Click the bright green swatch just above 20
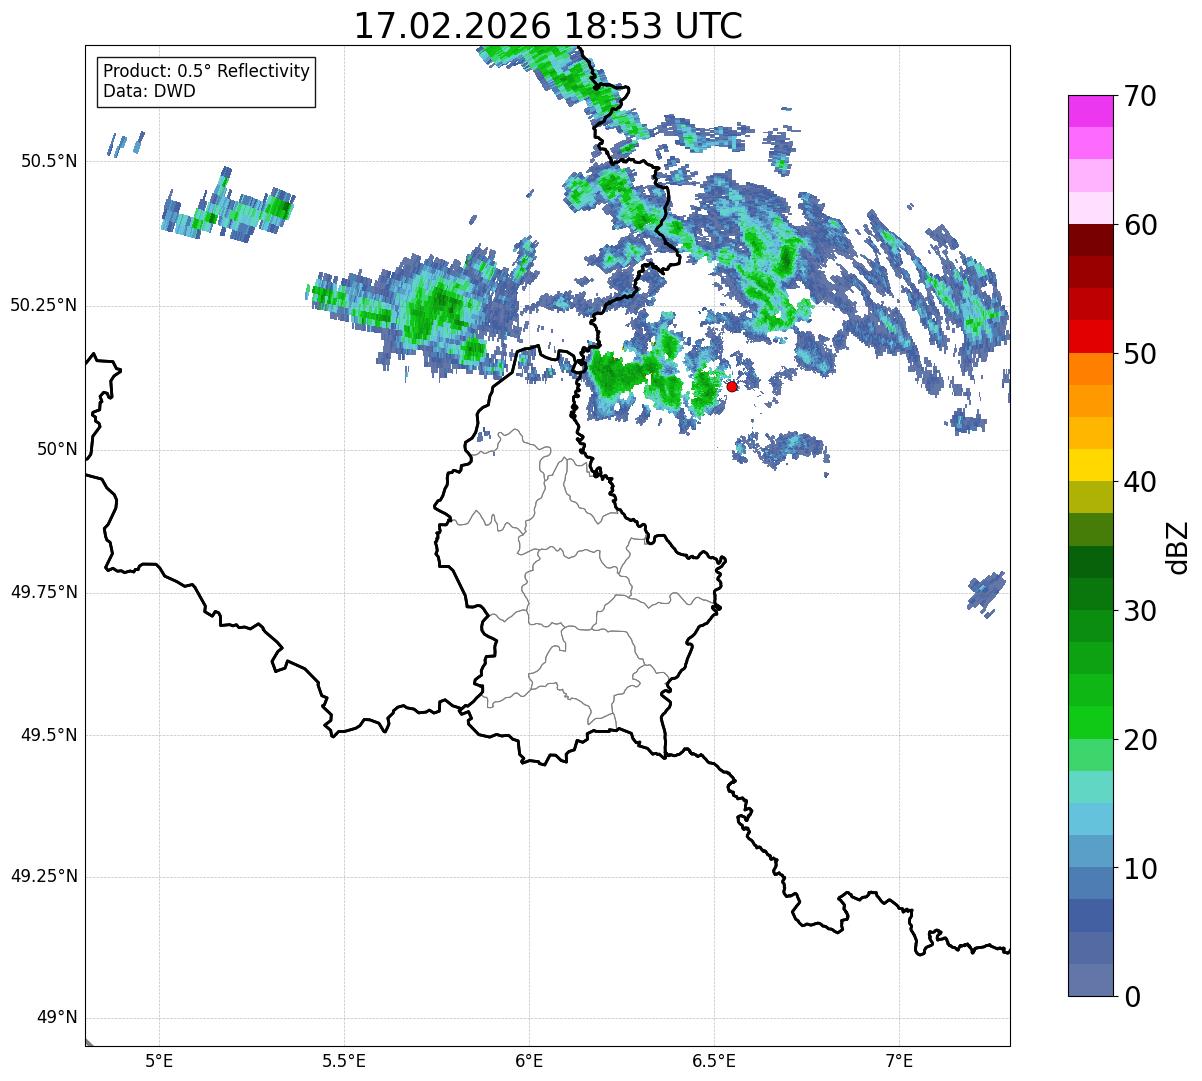This screenshot has width=1202, height=1081. (1090, 723)
